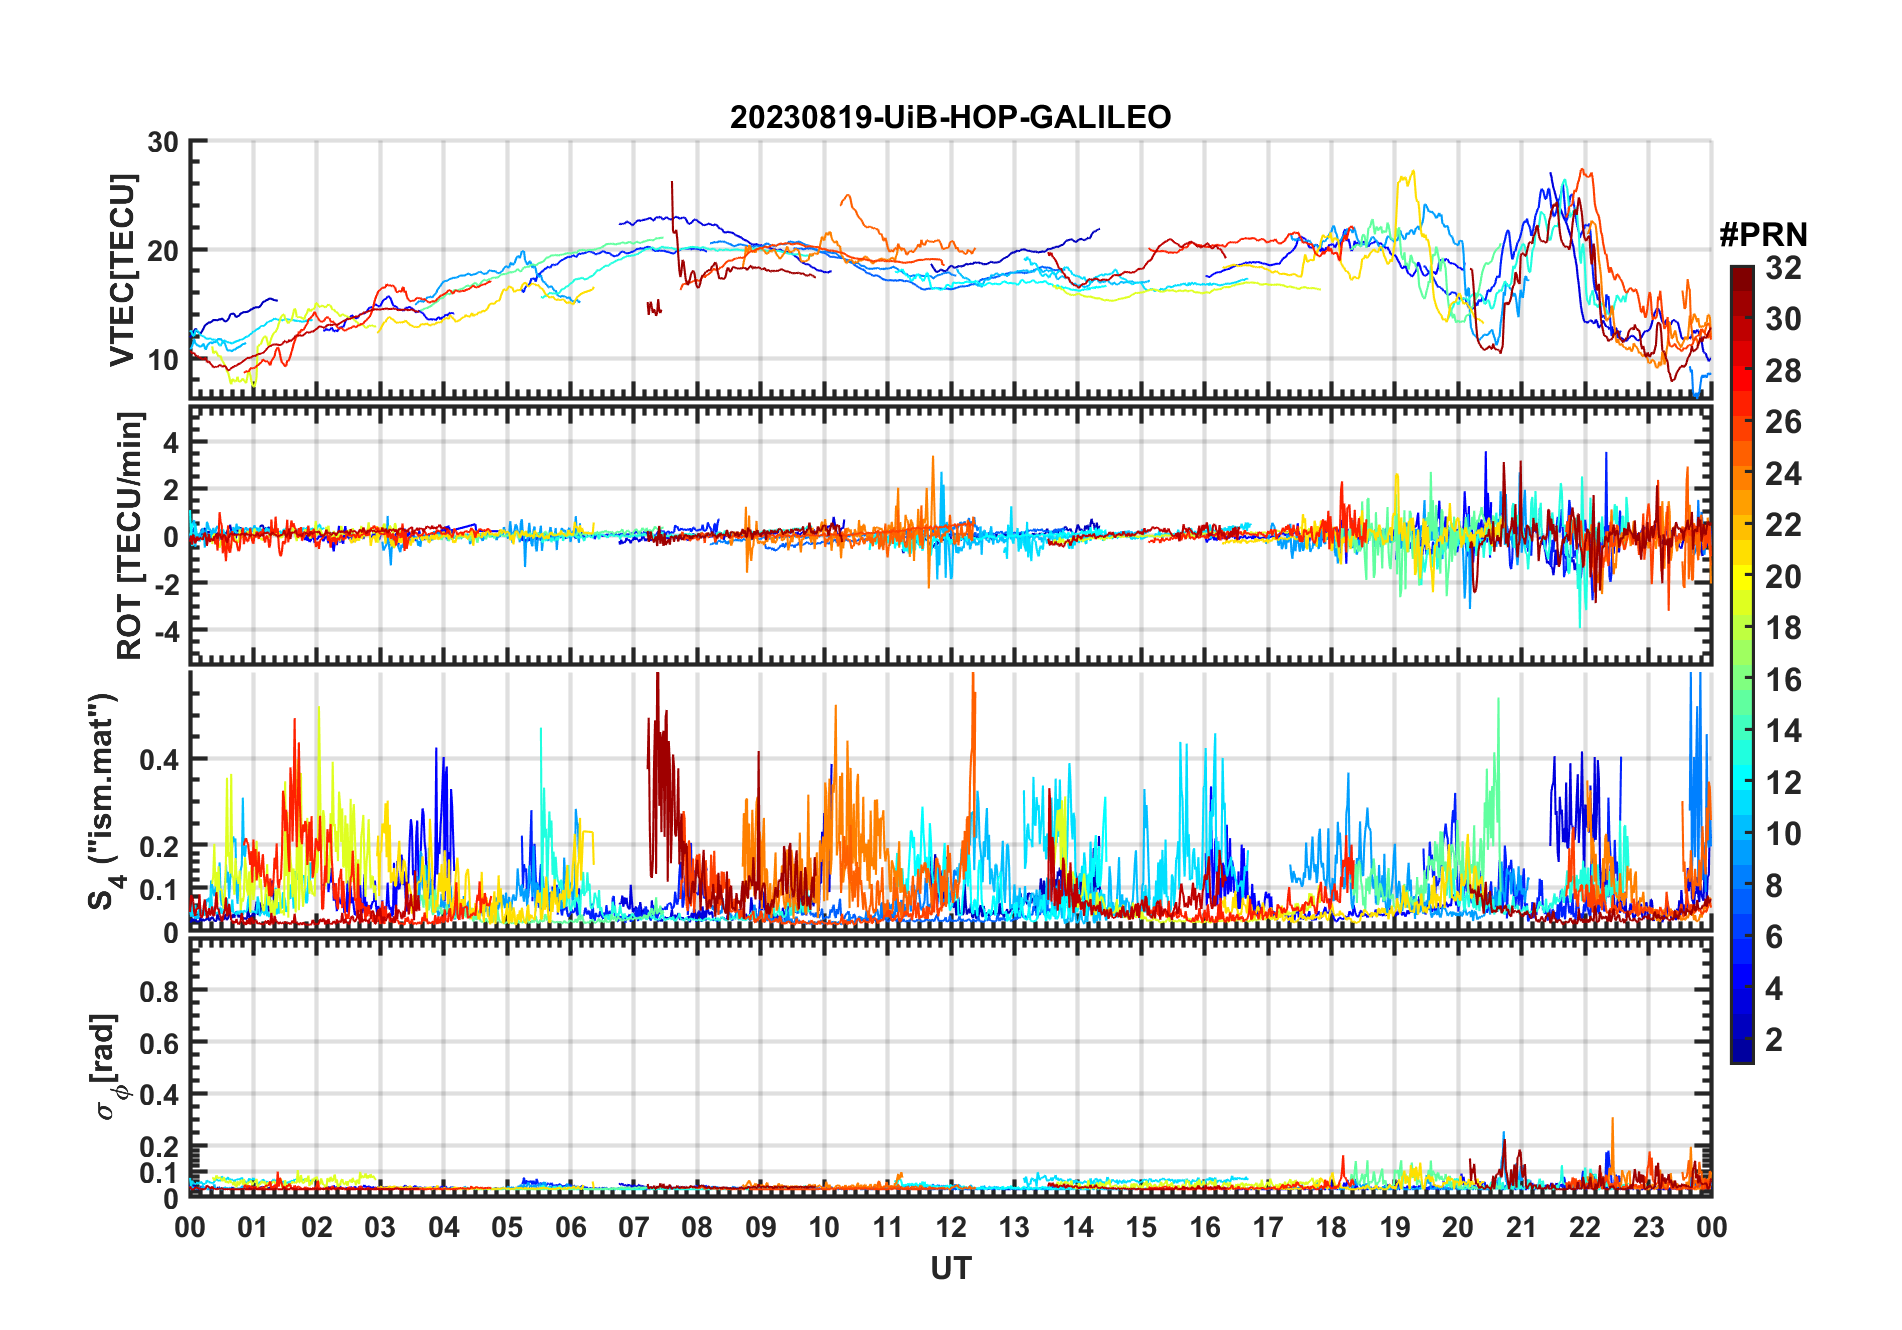Click colorbar tick label 24
1902x1330 pixels.
(x=1783, y=474)
